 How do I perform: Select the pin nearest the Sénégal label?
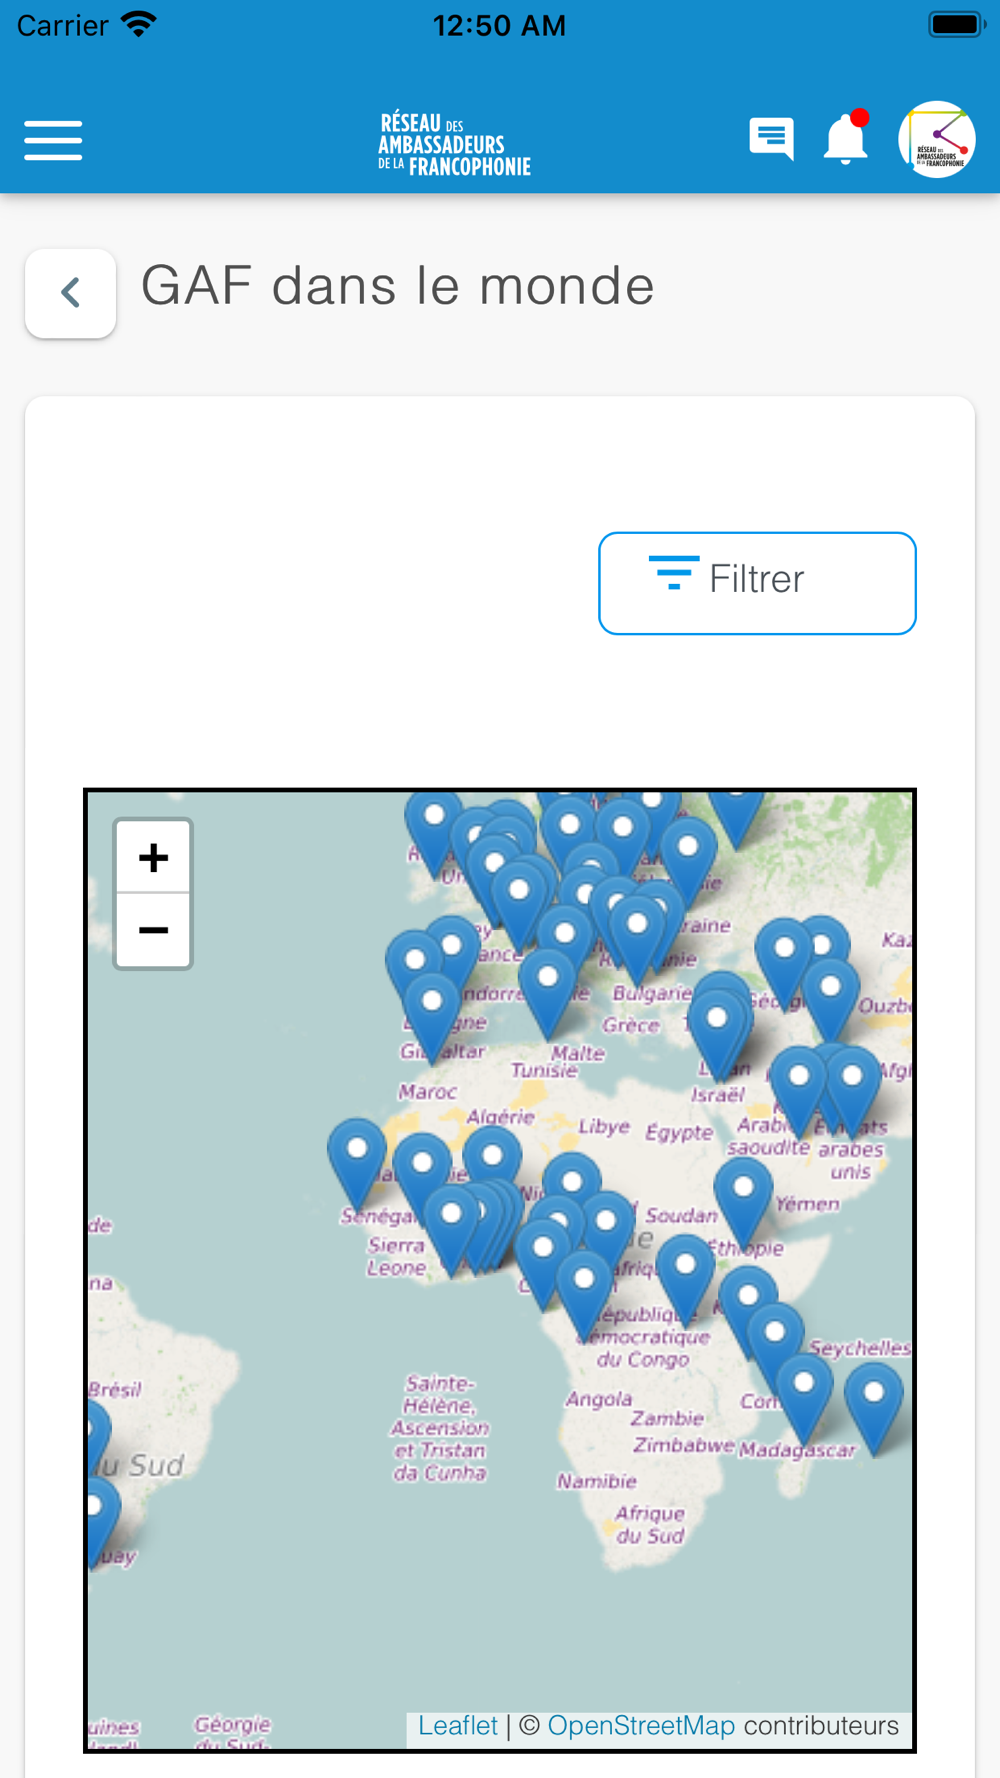[357, 1165]
